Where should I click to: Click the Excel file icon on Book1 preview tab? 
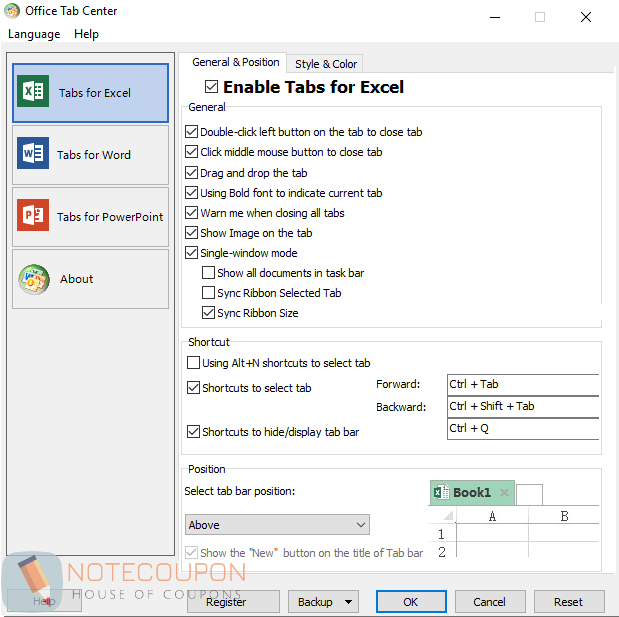pyautogui.click(x=441, y=492)
